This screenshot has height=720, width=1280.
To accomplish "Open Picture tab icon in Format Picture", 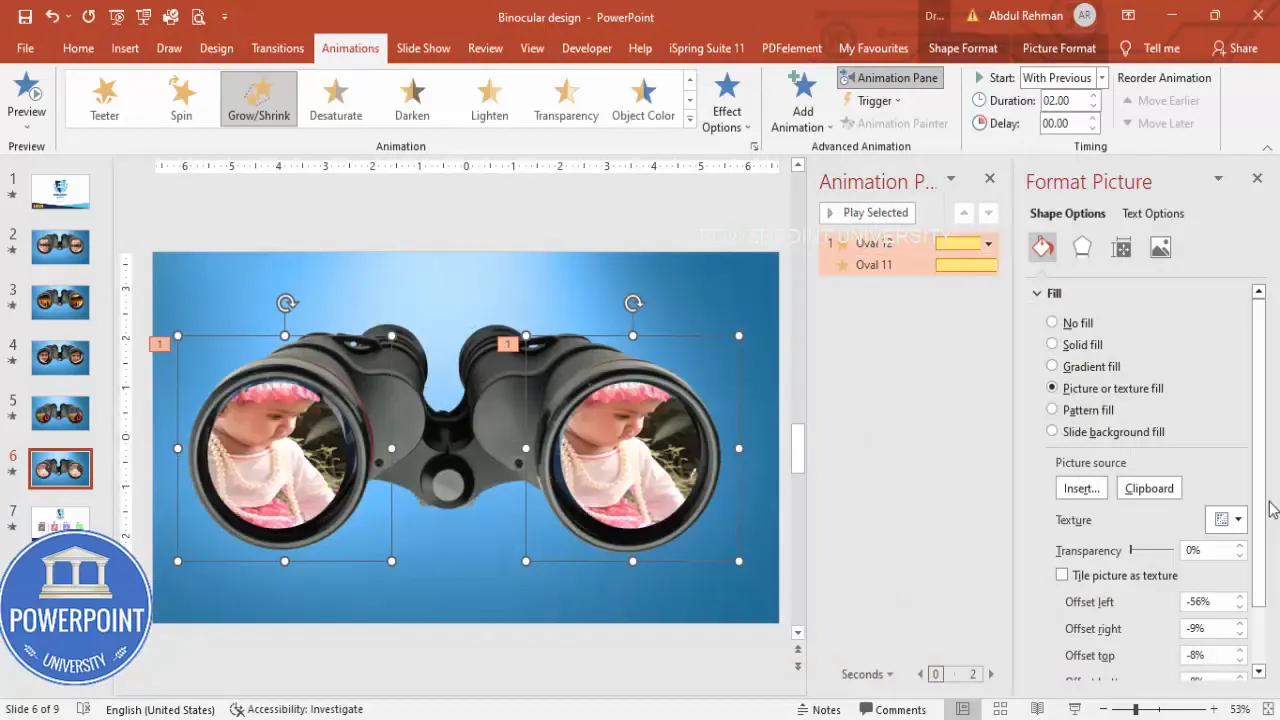I will point(1160,247).
